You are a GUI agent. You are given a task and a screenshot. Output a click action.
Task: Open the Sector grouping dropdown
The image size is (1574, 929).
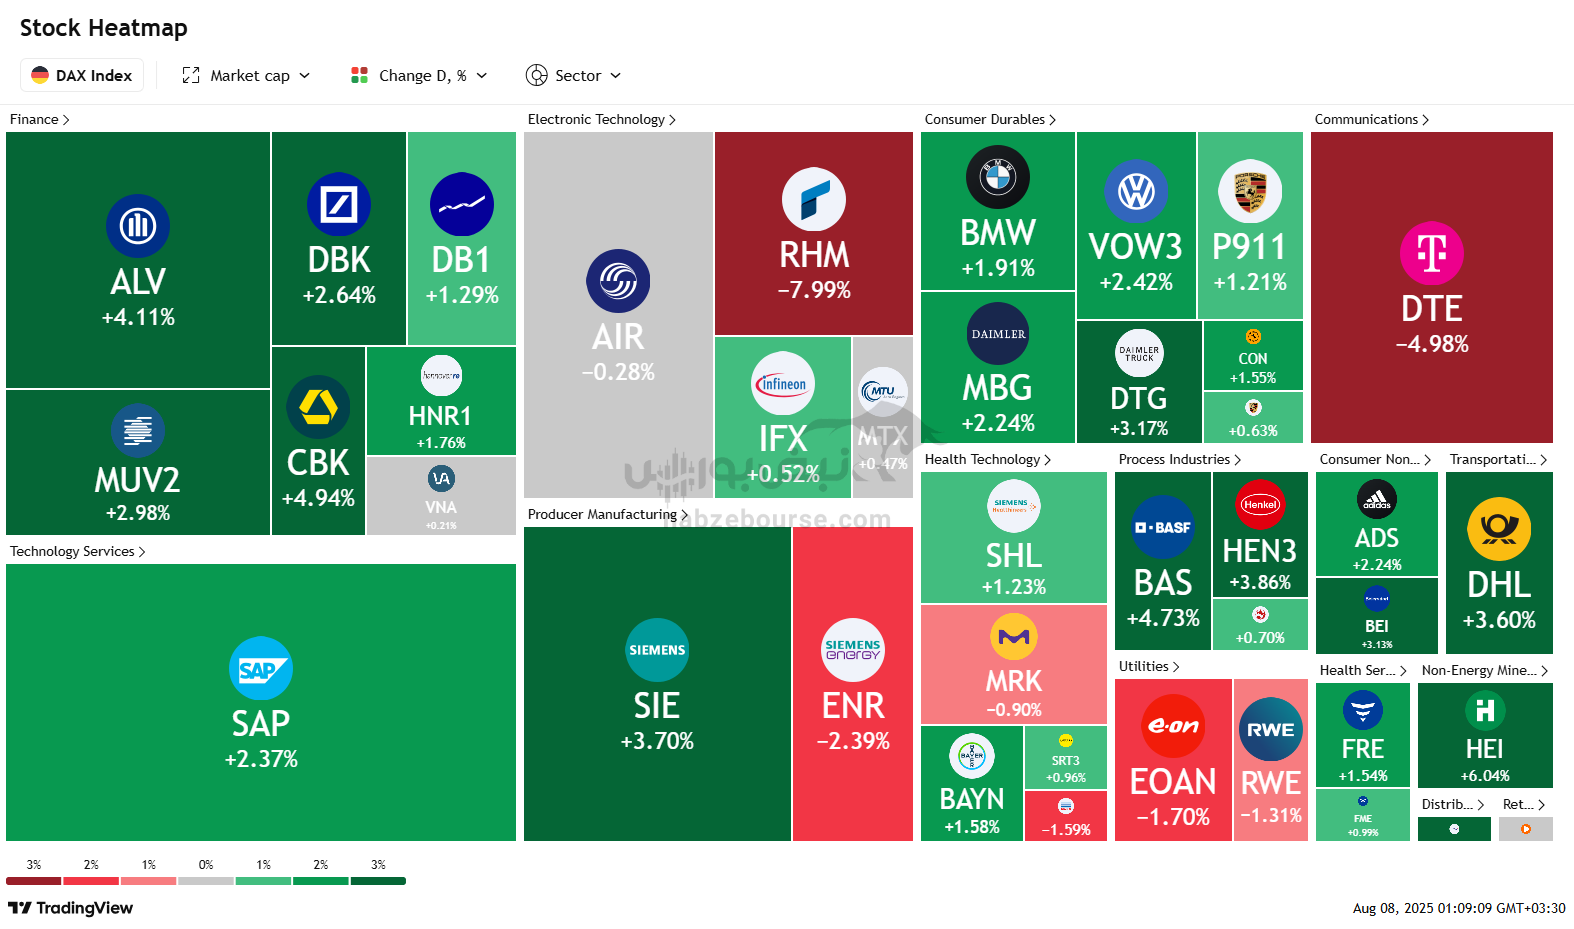click(x=574, y=75)
